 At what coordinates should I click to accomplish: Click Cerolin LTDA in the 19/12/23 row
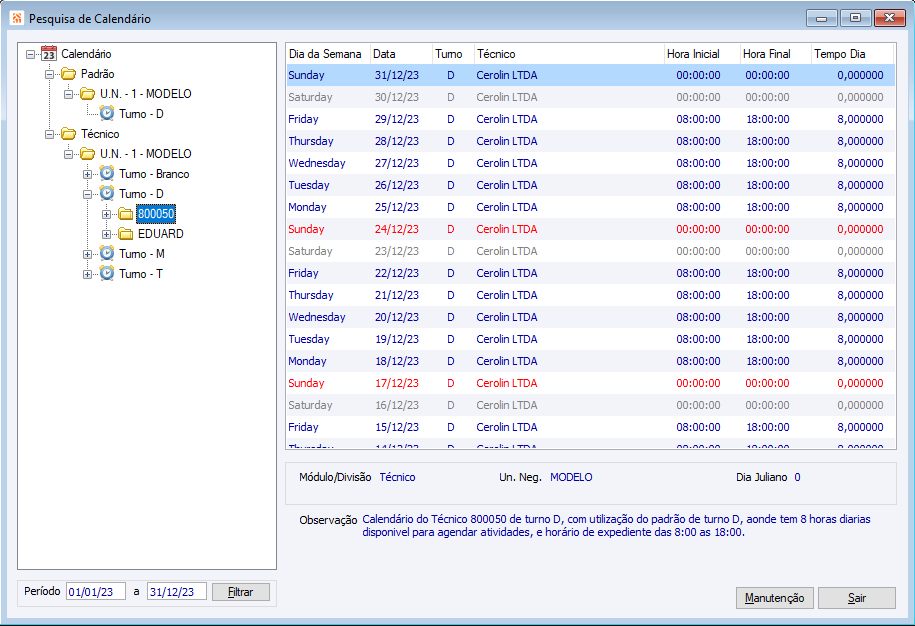point(507,339)
